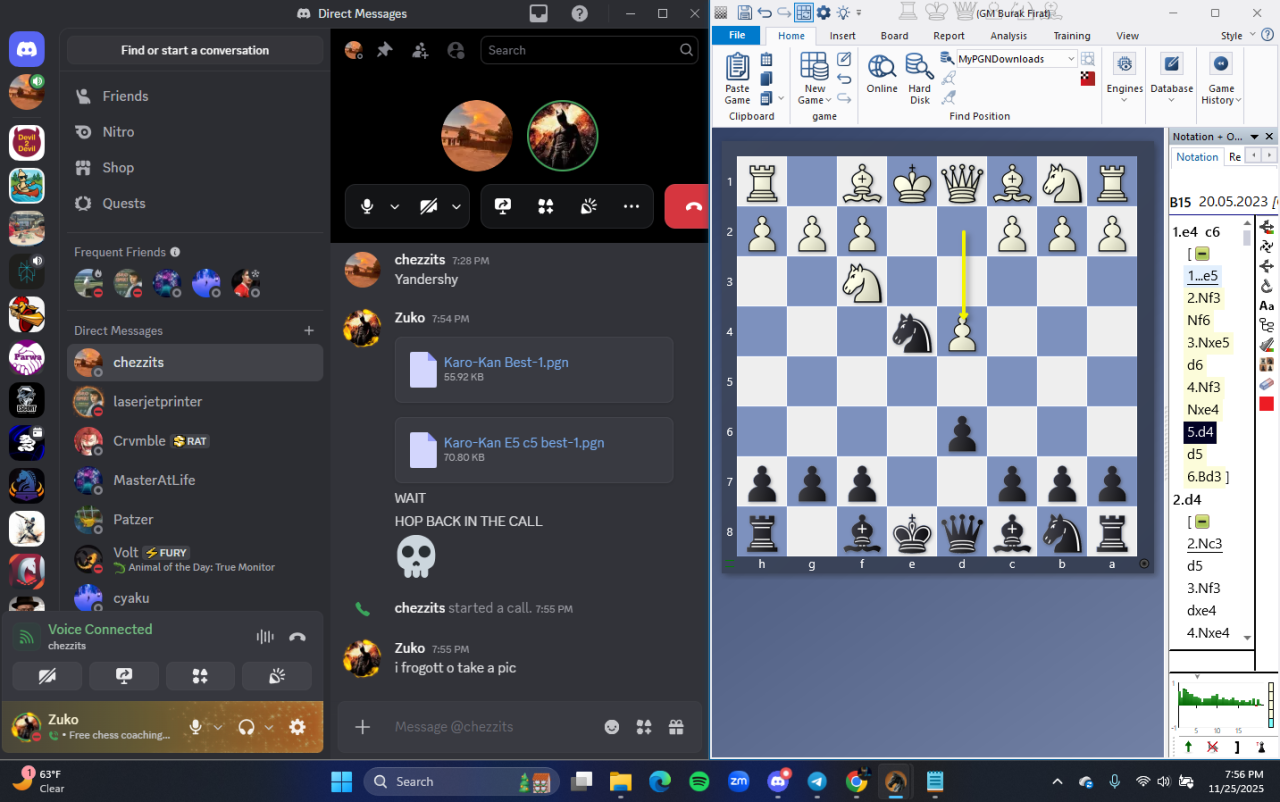This screenshot has width=1280, height=802.
Task: Download Karo-Kan Best-1.pgn file link
Action: tap(506, 362)
